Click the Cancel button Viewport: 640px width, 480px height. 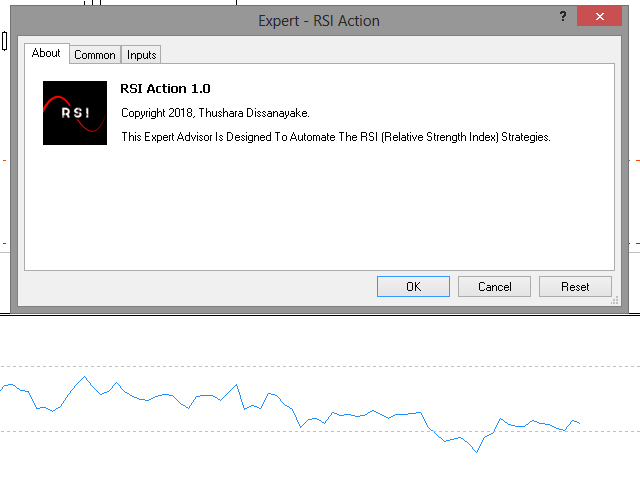pos(494,287)
